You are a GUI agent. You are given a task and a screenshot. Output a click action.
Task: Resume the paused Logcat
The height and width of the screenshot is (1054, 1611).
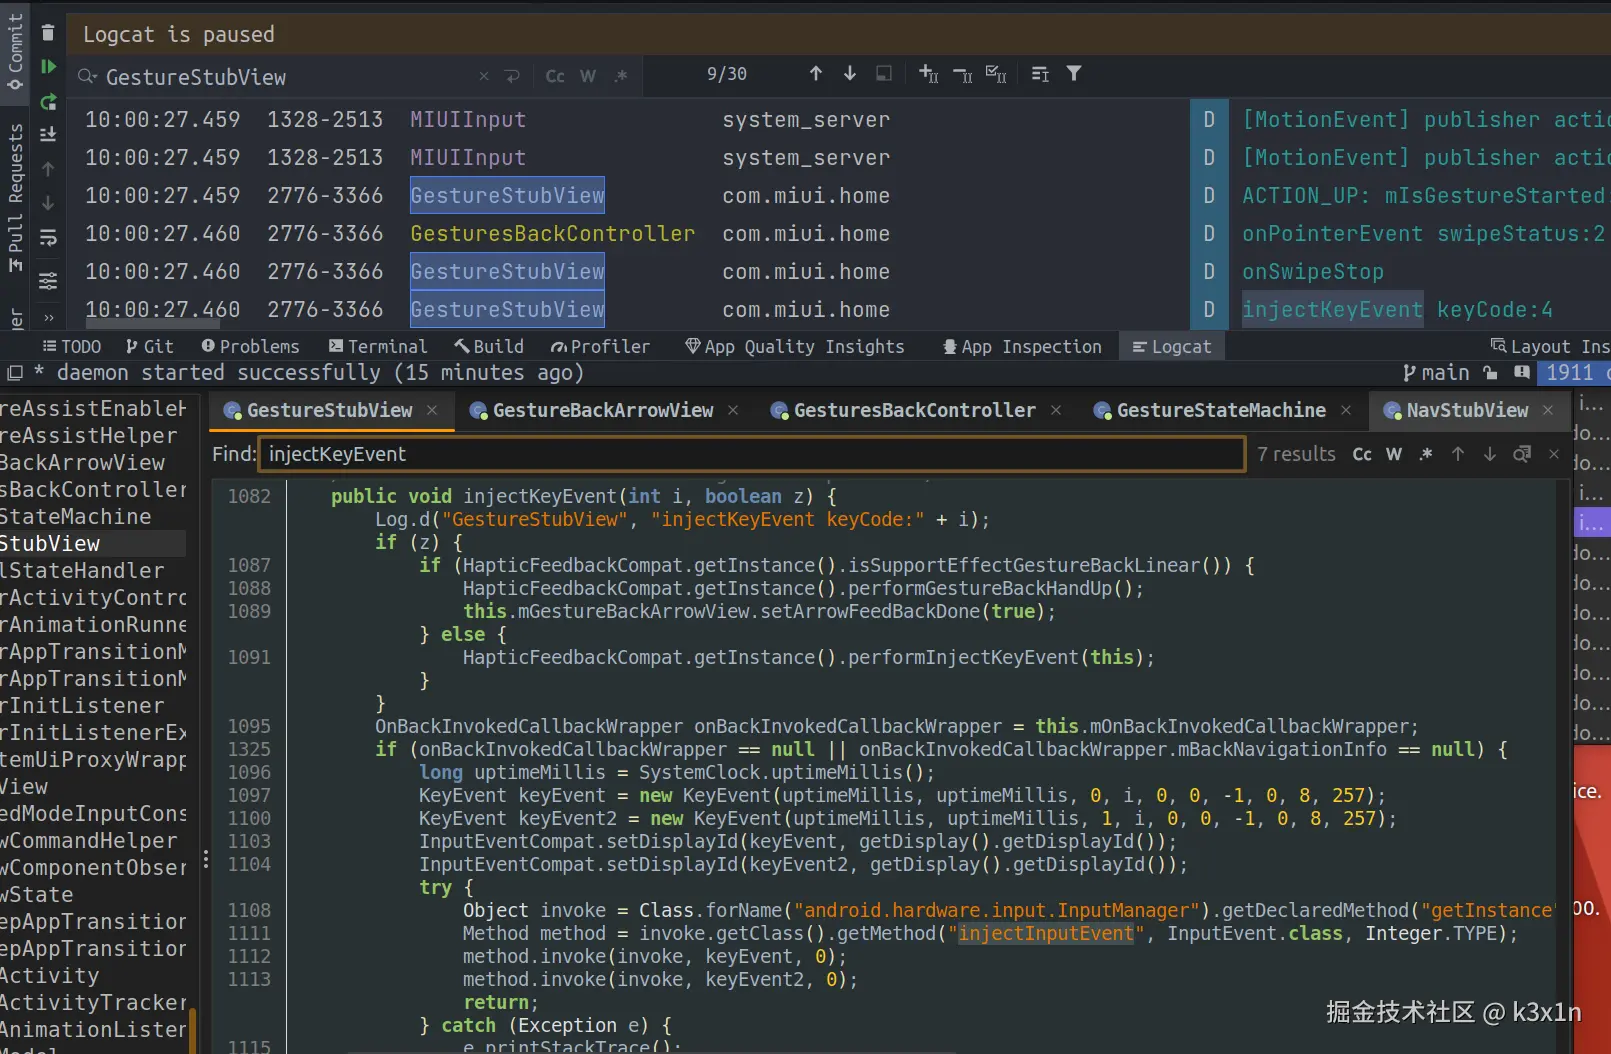point(48,67)
